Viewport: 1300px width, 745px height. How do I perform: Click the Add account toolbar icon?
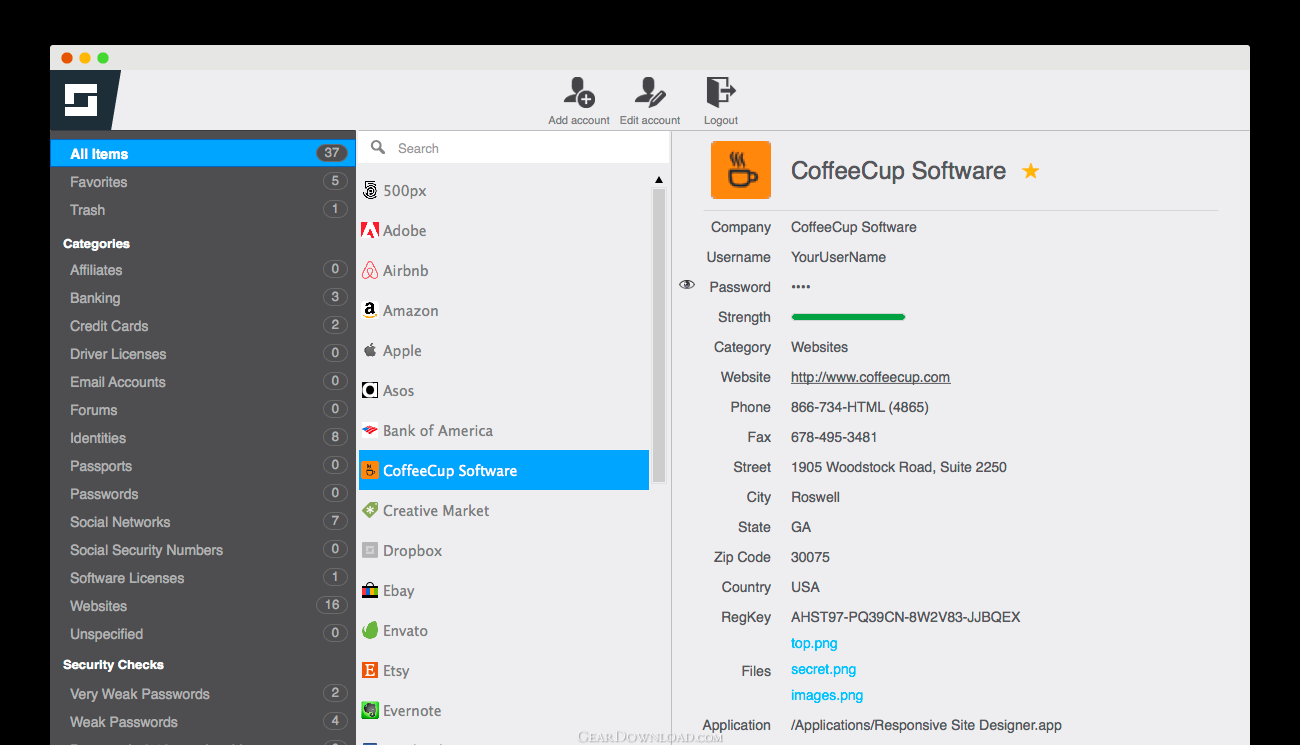579,92
